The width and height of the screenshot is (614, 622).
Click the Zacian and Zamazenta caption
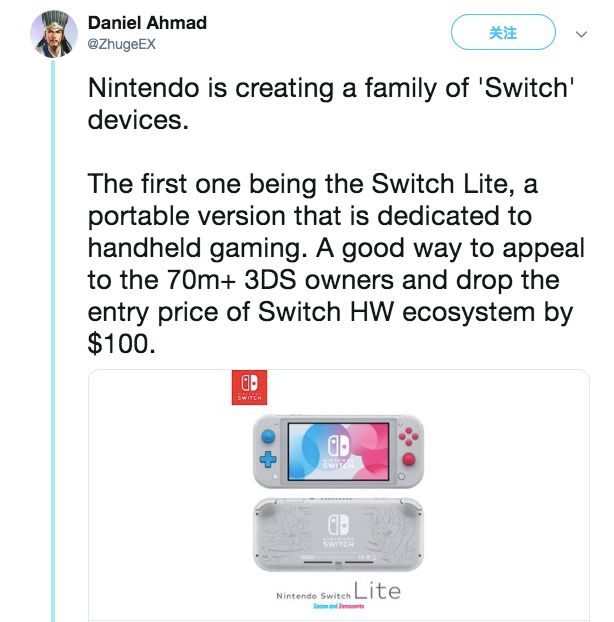click(x=338, y=606)
